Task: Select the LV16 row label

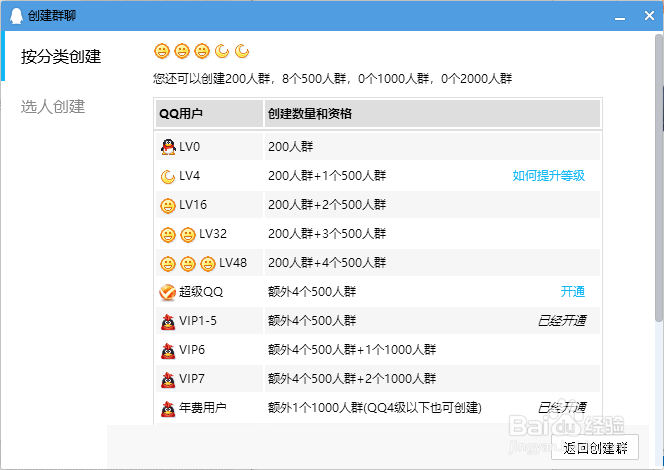Action: click(193, 205)
